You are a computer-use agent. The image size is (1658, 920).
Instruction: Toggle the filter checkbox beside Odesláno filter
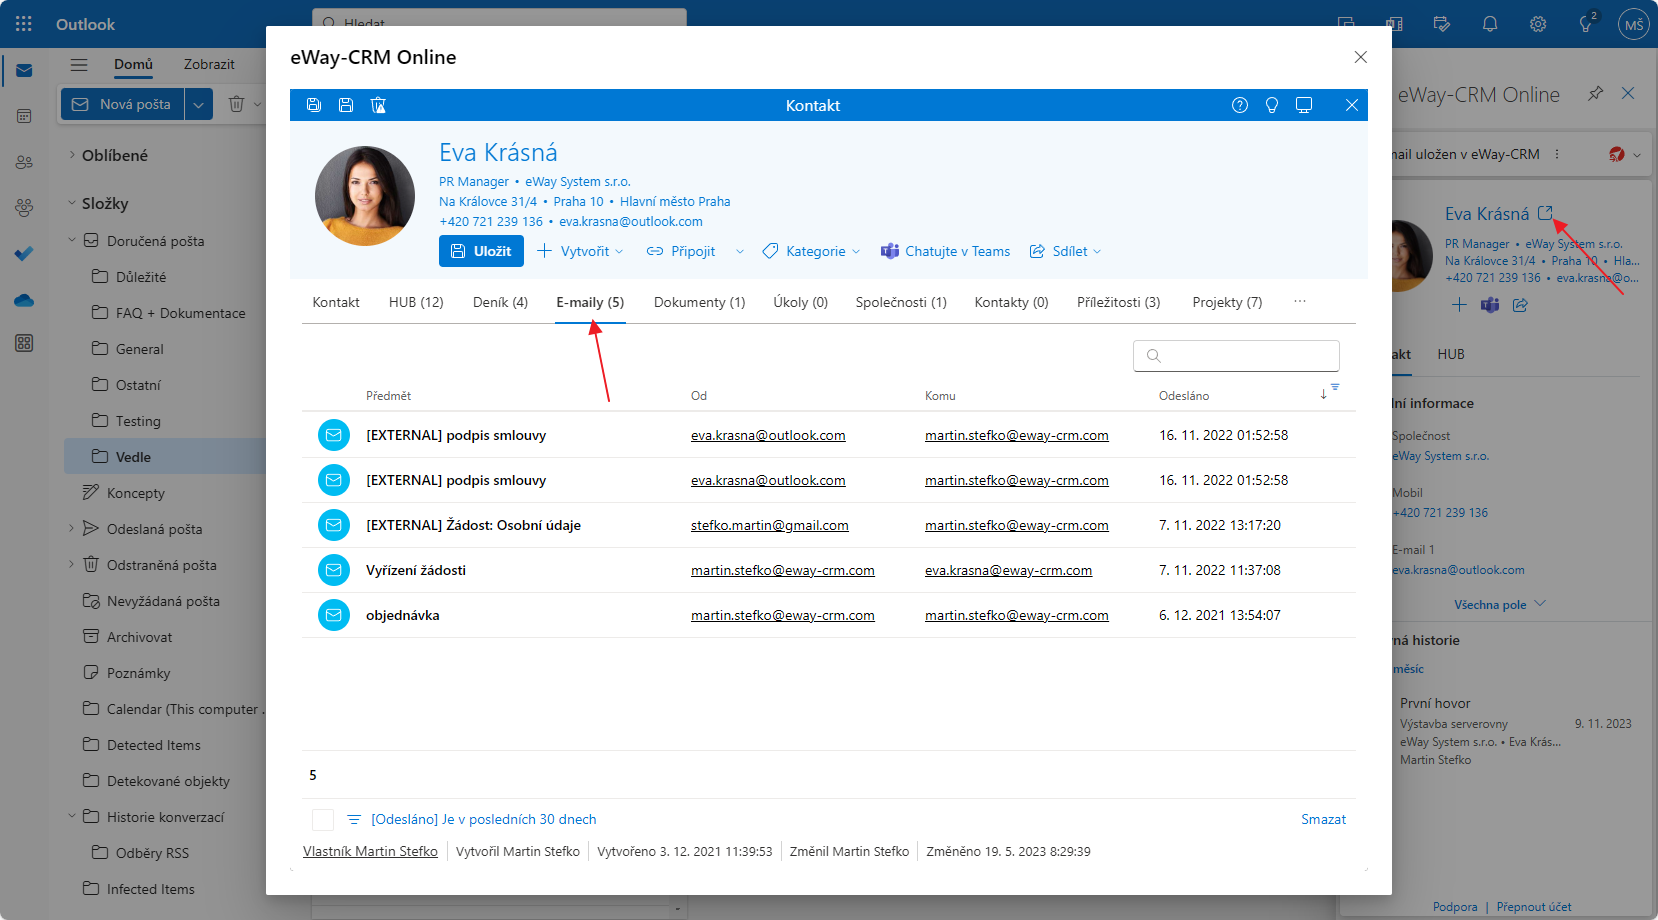(323, 820)
